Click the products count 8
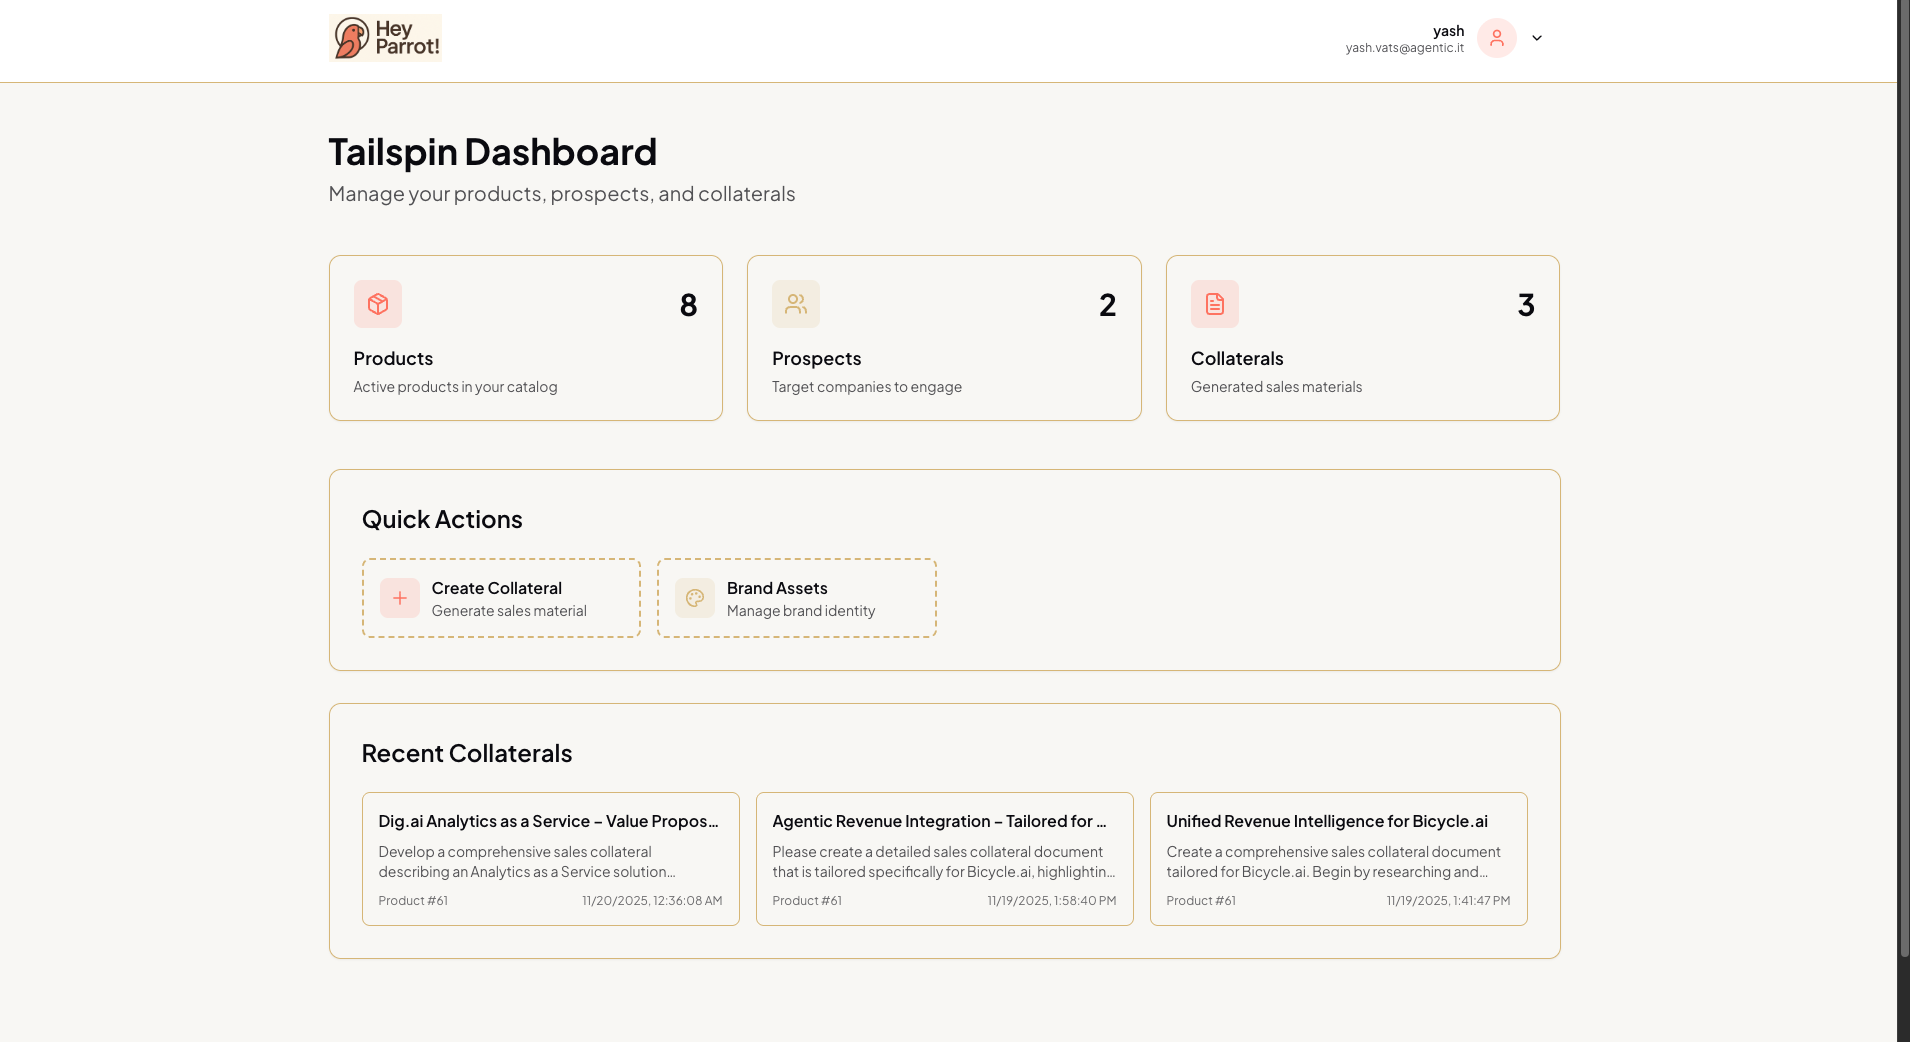 (688, 305)
